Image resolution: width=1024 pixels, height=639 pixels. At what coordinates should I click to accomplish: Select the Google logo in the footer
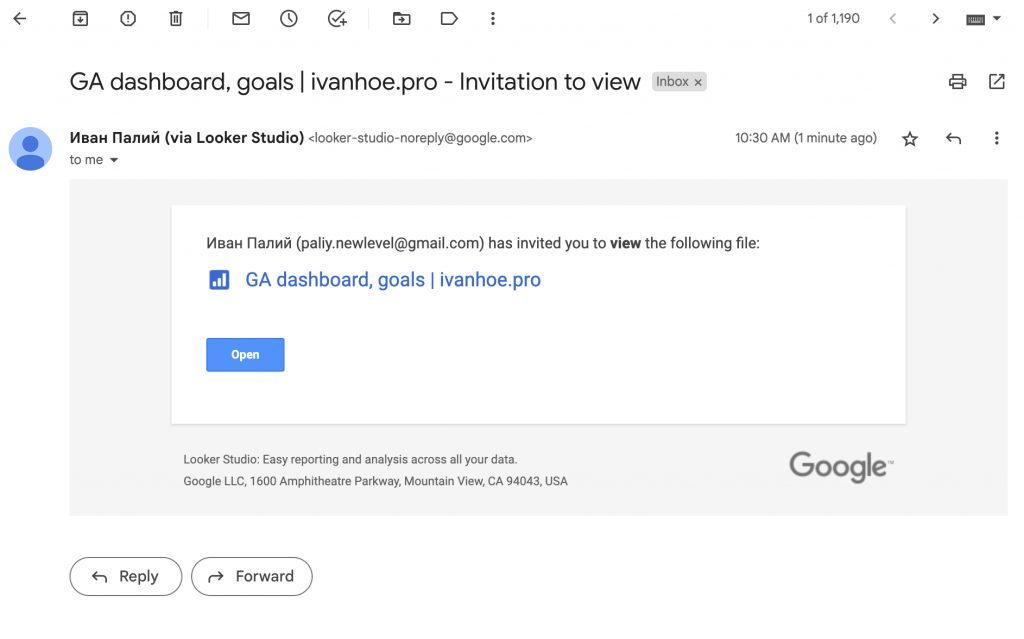click(x=841, y=467)
